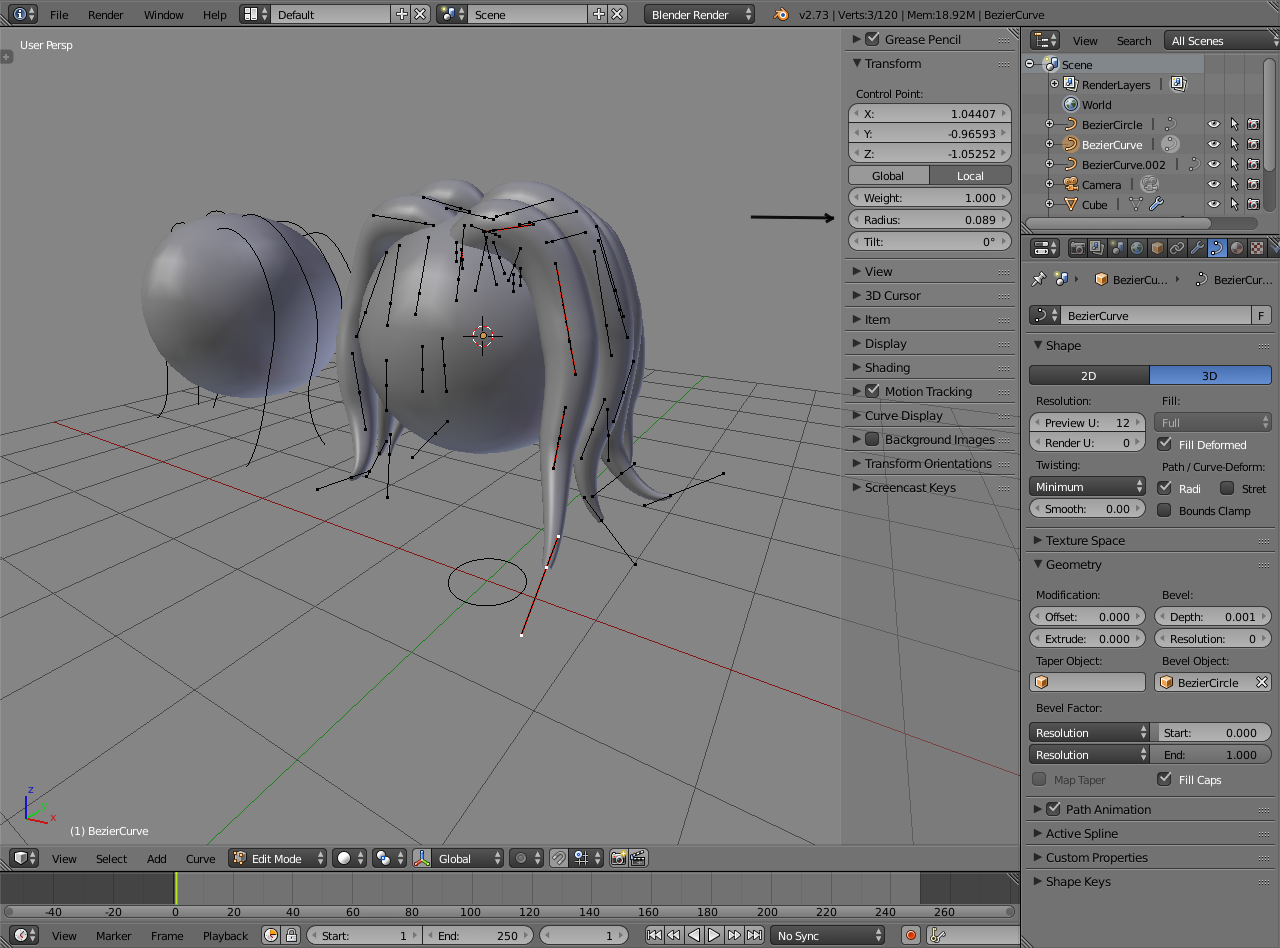Viewport: 1280px width, 948px height.
Task: Open the Marker menu in the timeline
Action: click(114, 935)
